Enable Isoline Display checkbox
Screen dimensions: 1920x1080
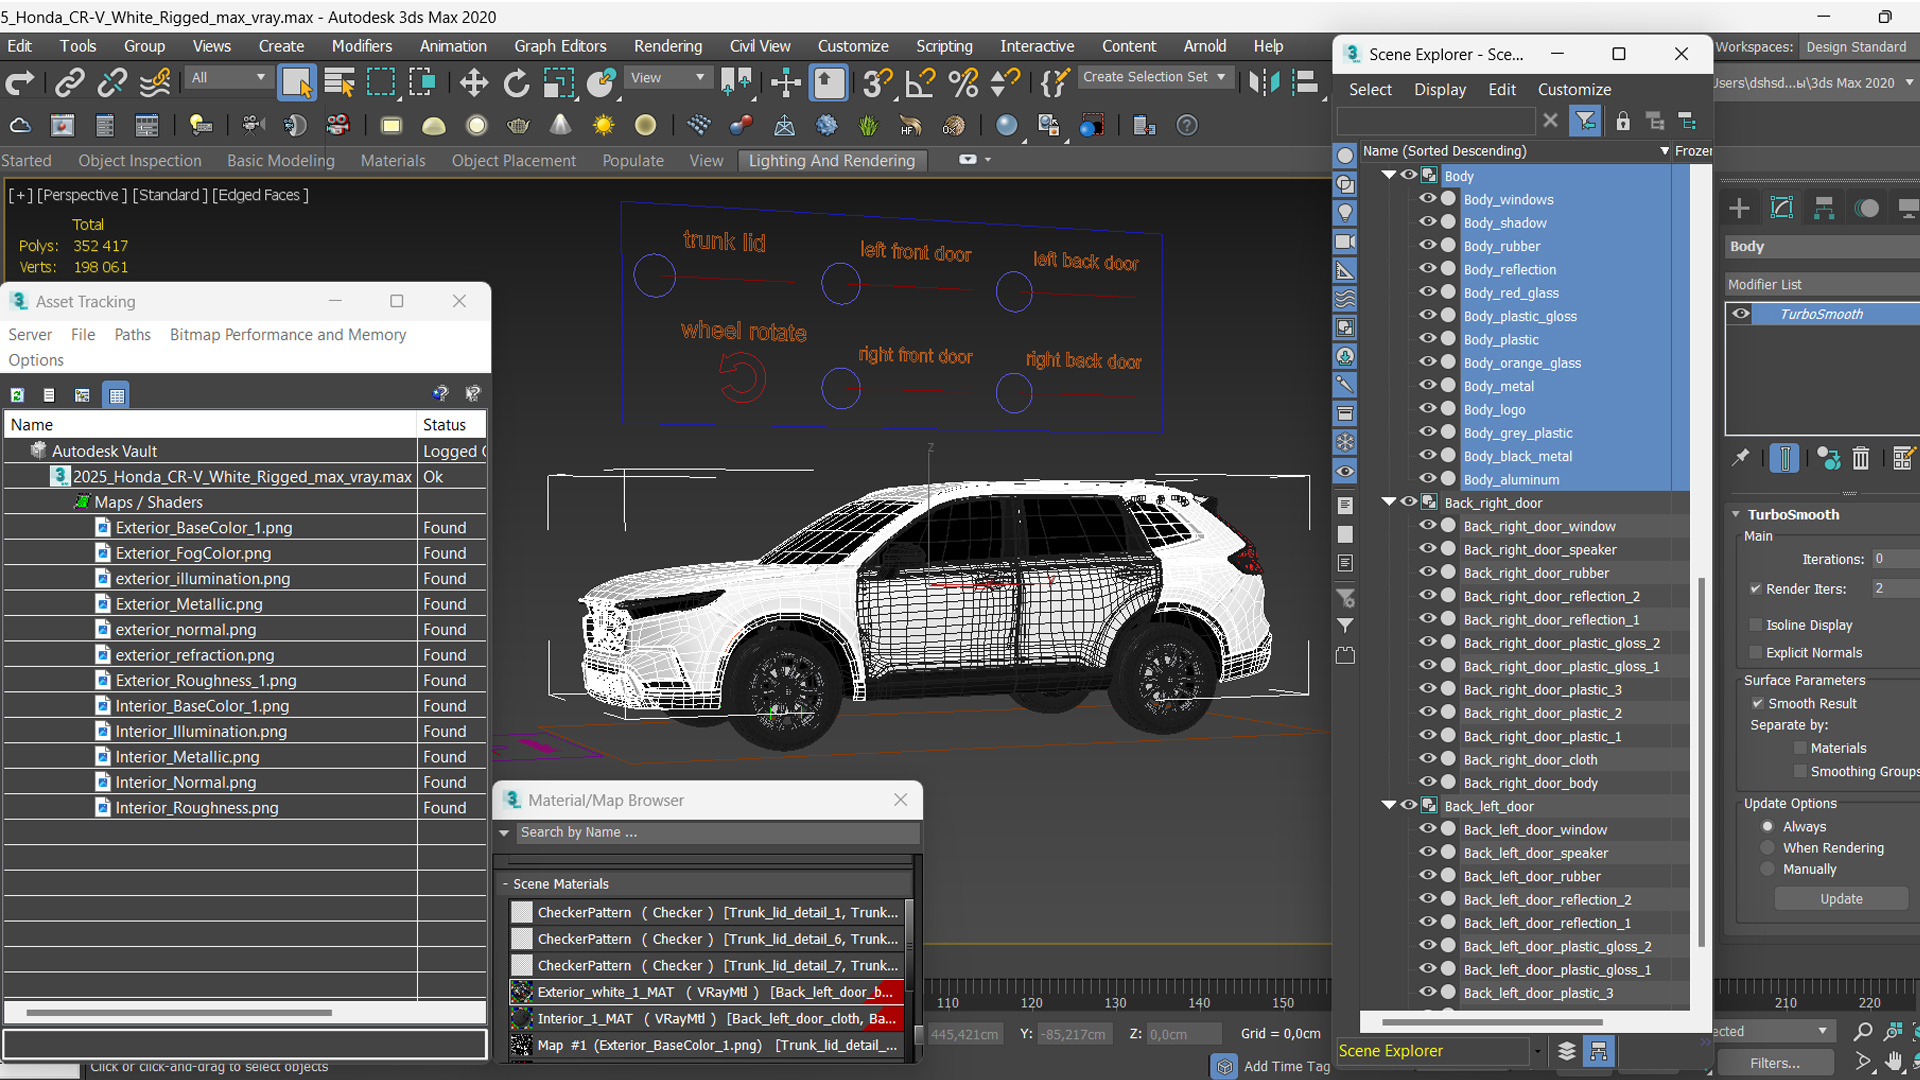[x=1755, y=625]
